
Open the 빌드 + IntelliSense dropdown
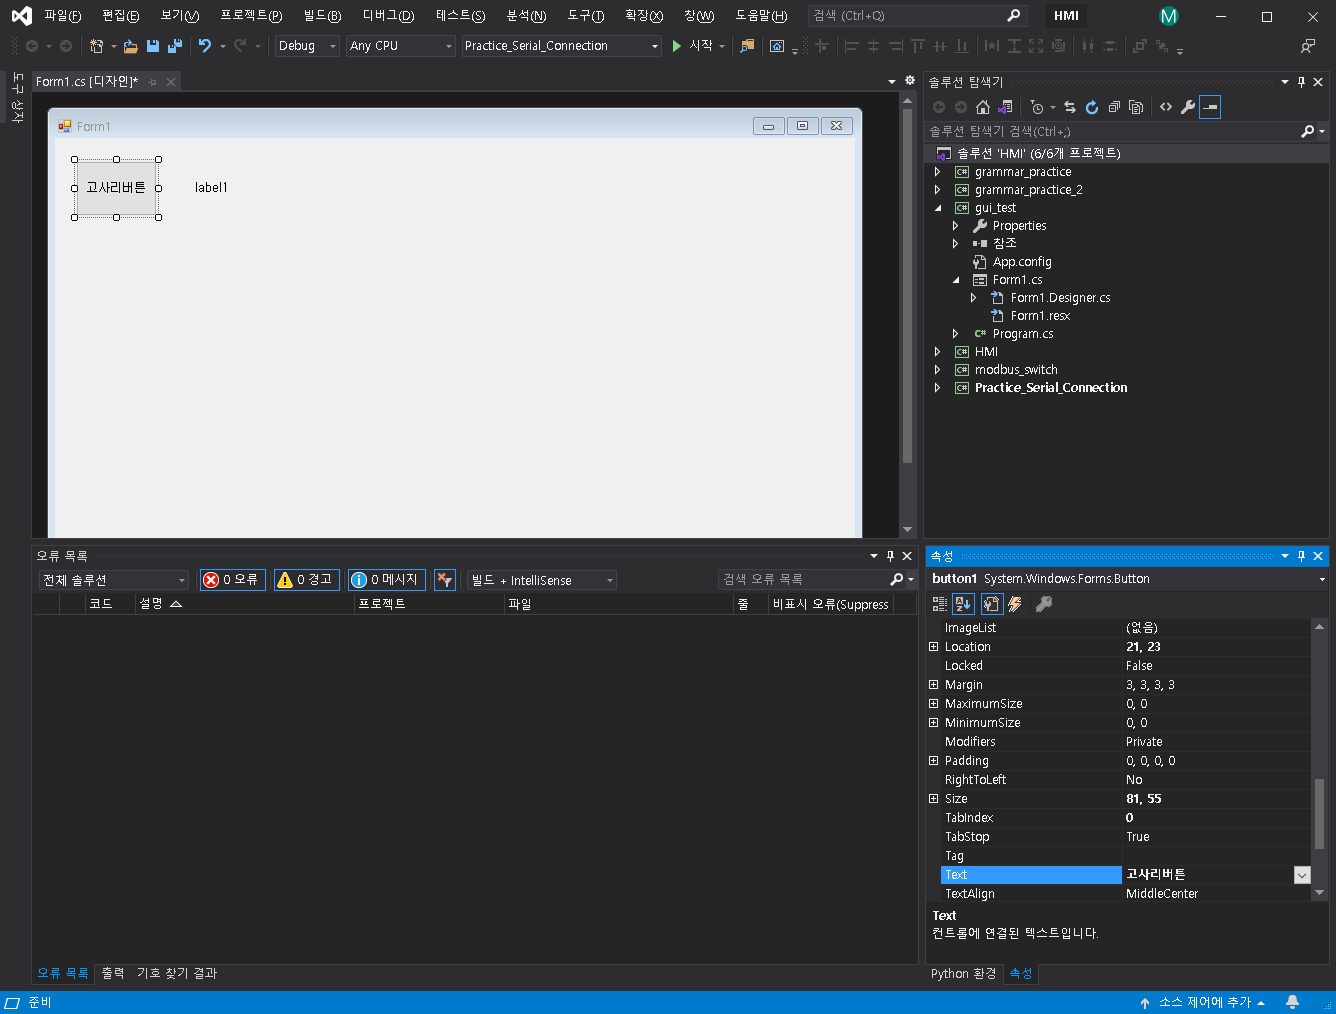tap(542, 580)
